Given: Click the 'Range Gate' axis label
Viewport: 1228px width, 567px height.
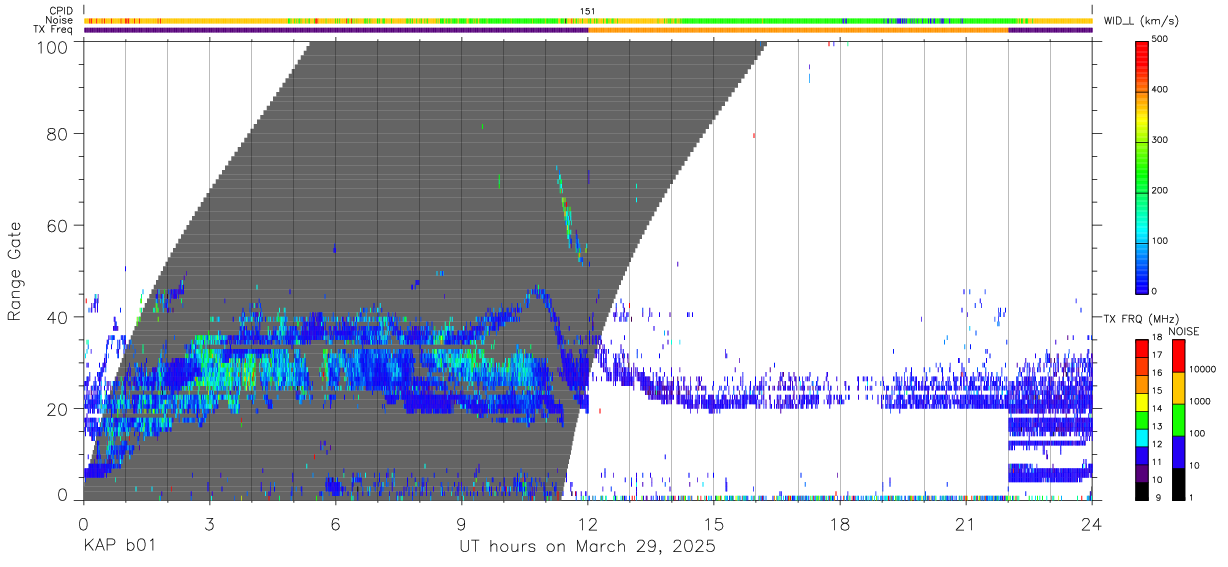Looking at the screenshot, I should pyautogui.click(x=15, y=271).
